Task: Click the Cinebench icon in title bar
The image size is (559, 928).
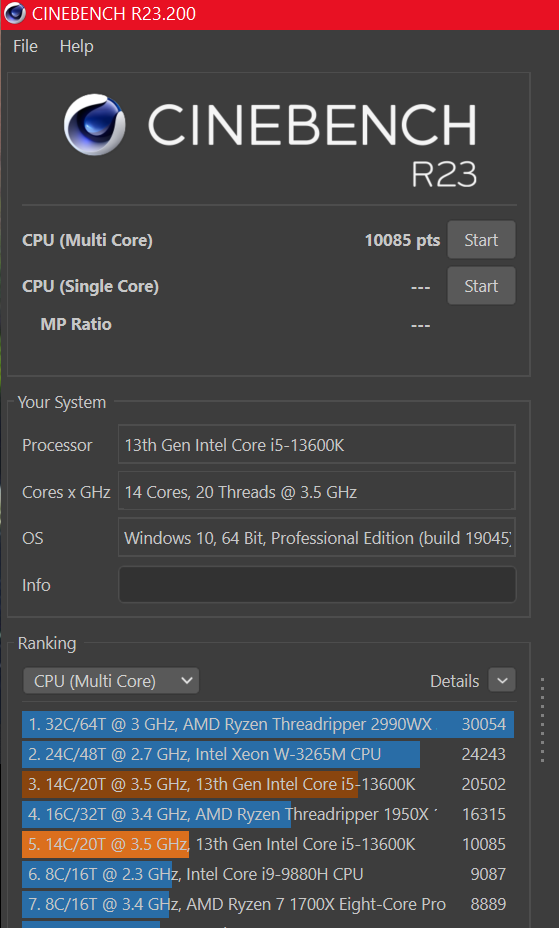Action: (x=14, y=13)
